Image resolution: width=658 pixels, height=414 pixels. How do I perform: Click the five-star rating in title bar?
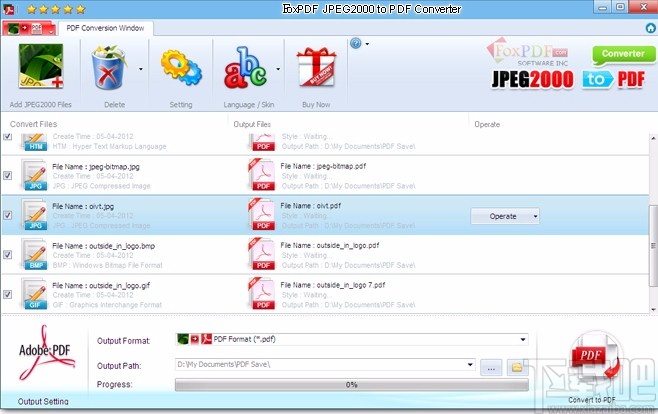click(55, 9)
